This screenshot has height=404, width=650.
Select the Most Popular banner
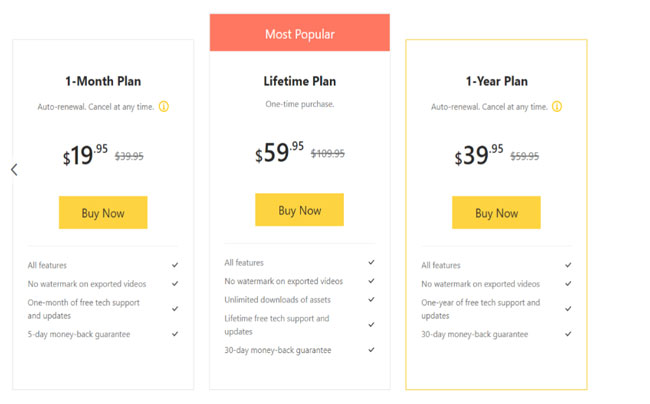pos(300,33)
